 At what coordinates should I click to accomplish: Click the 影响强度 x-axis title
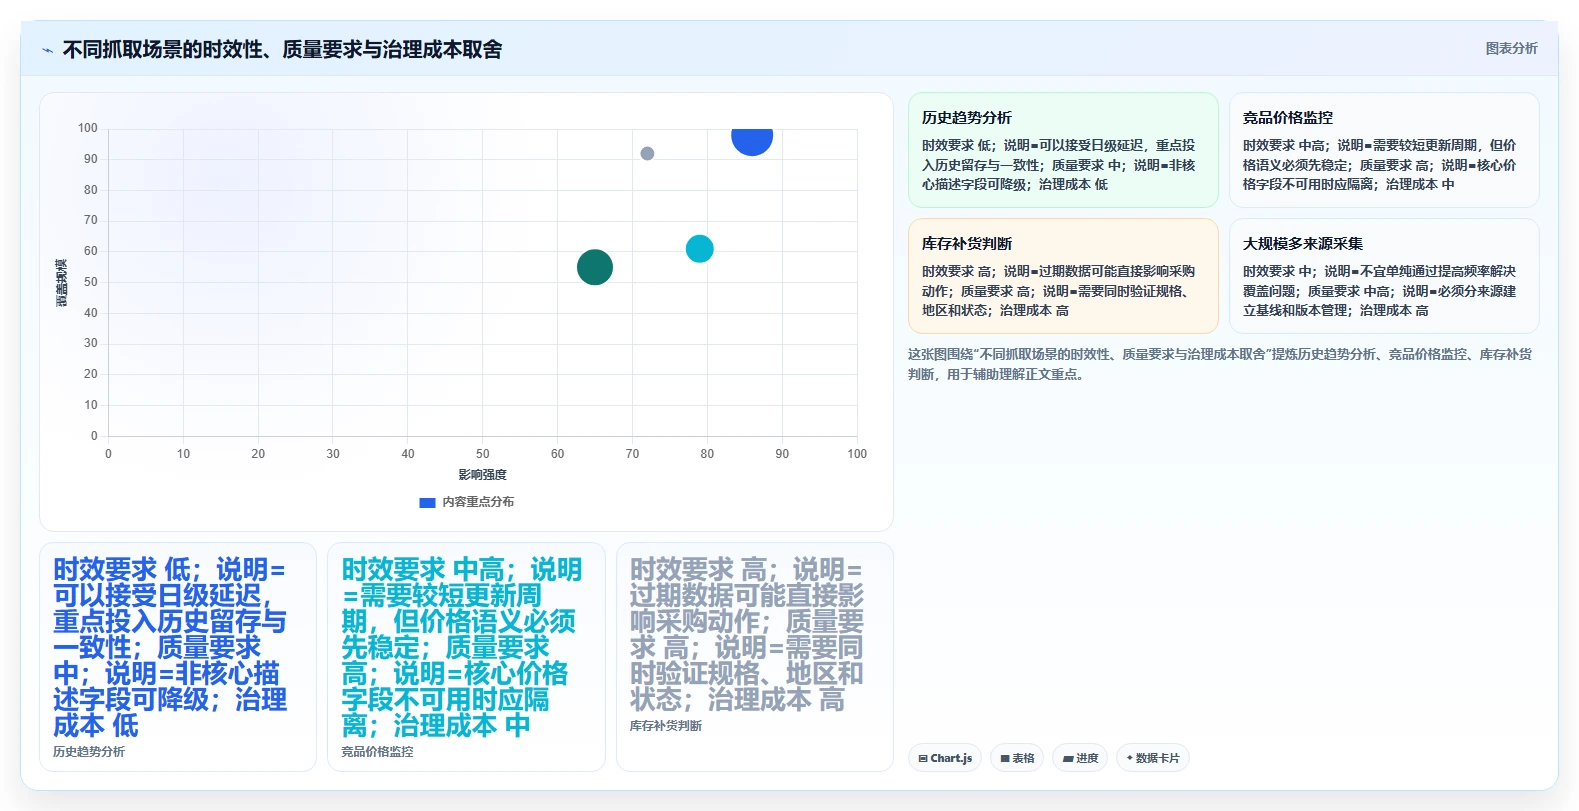pyautogui.click(x=483, y=474)
